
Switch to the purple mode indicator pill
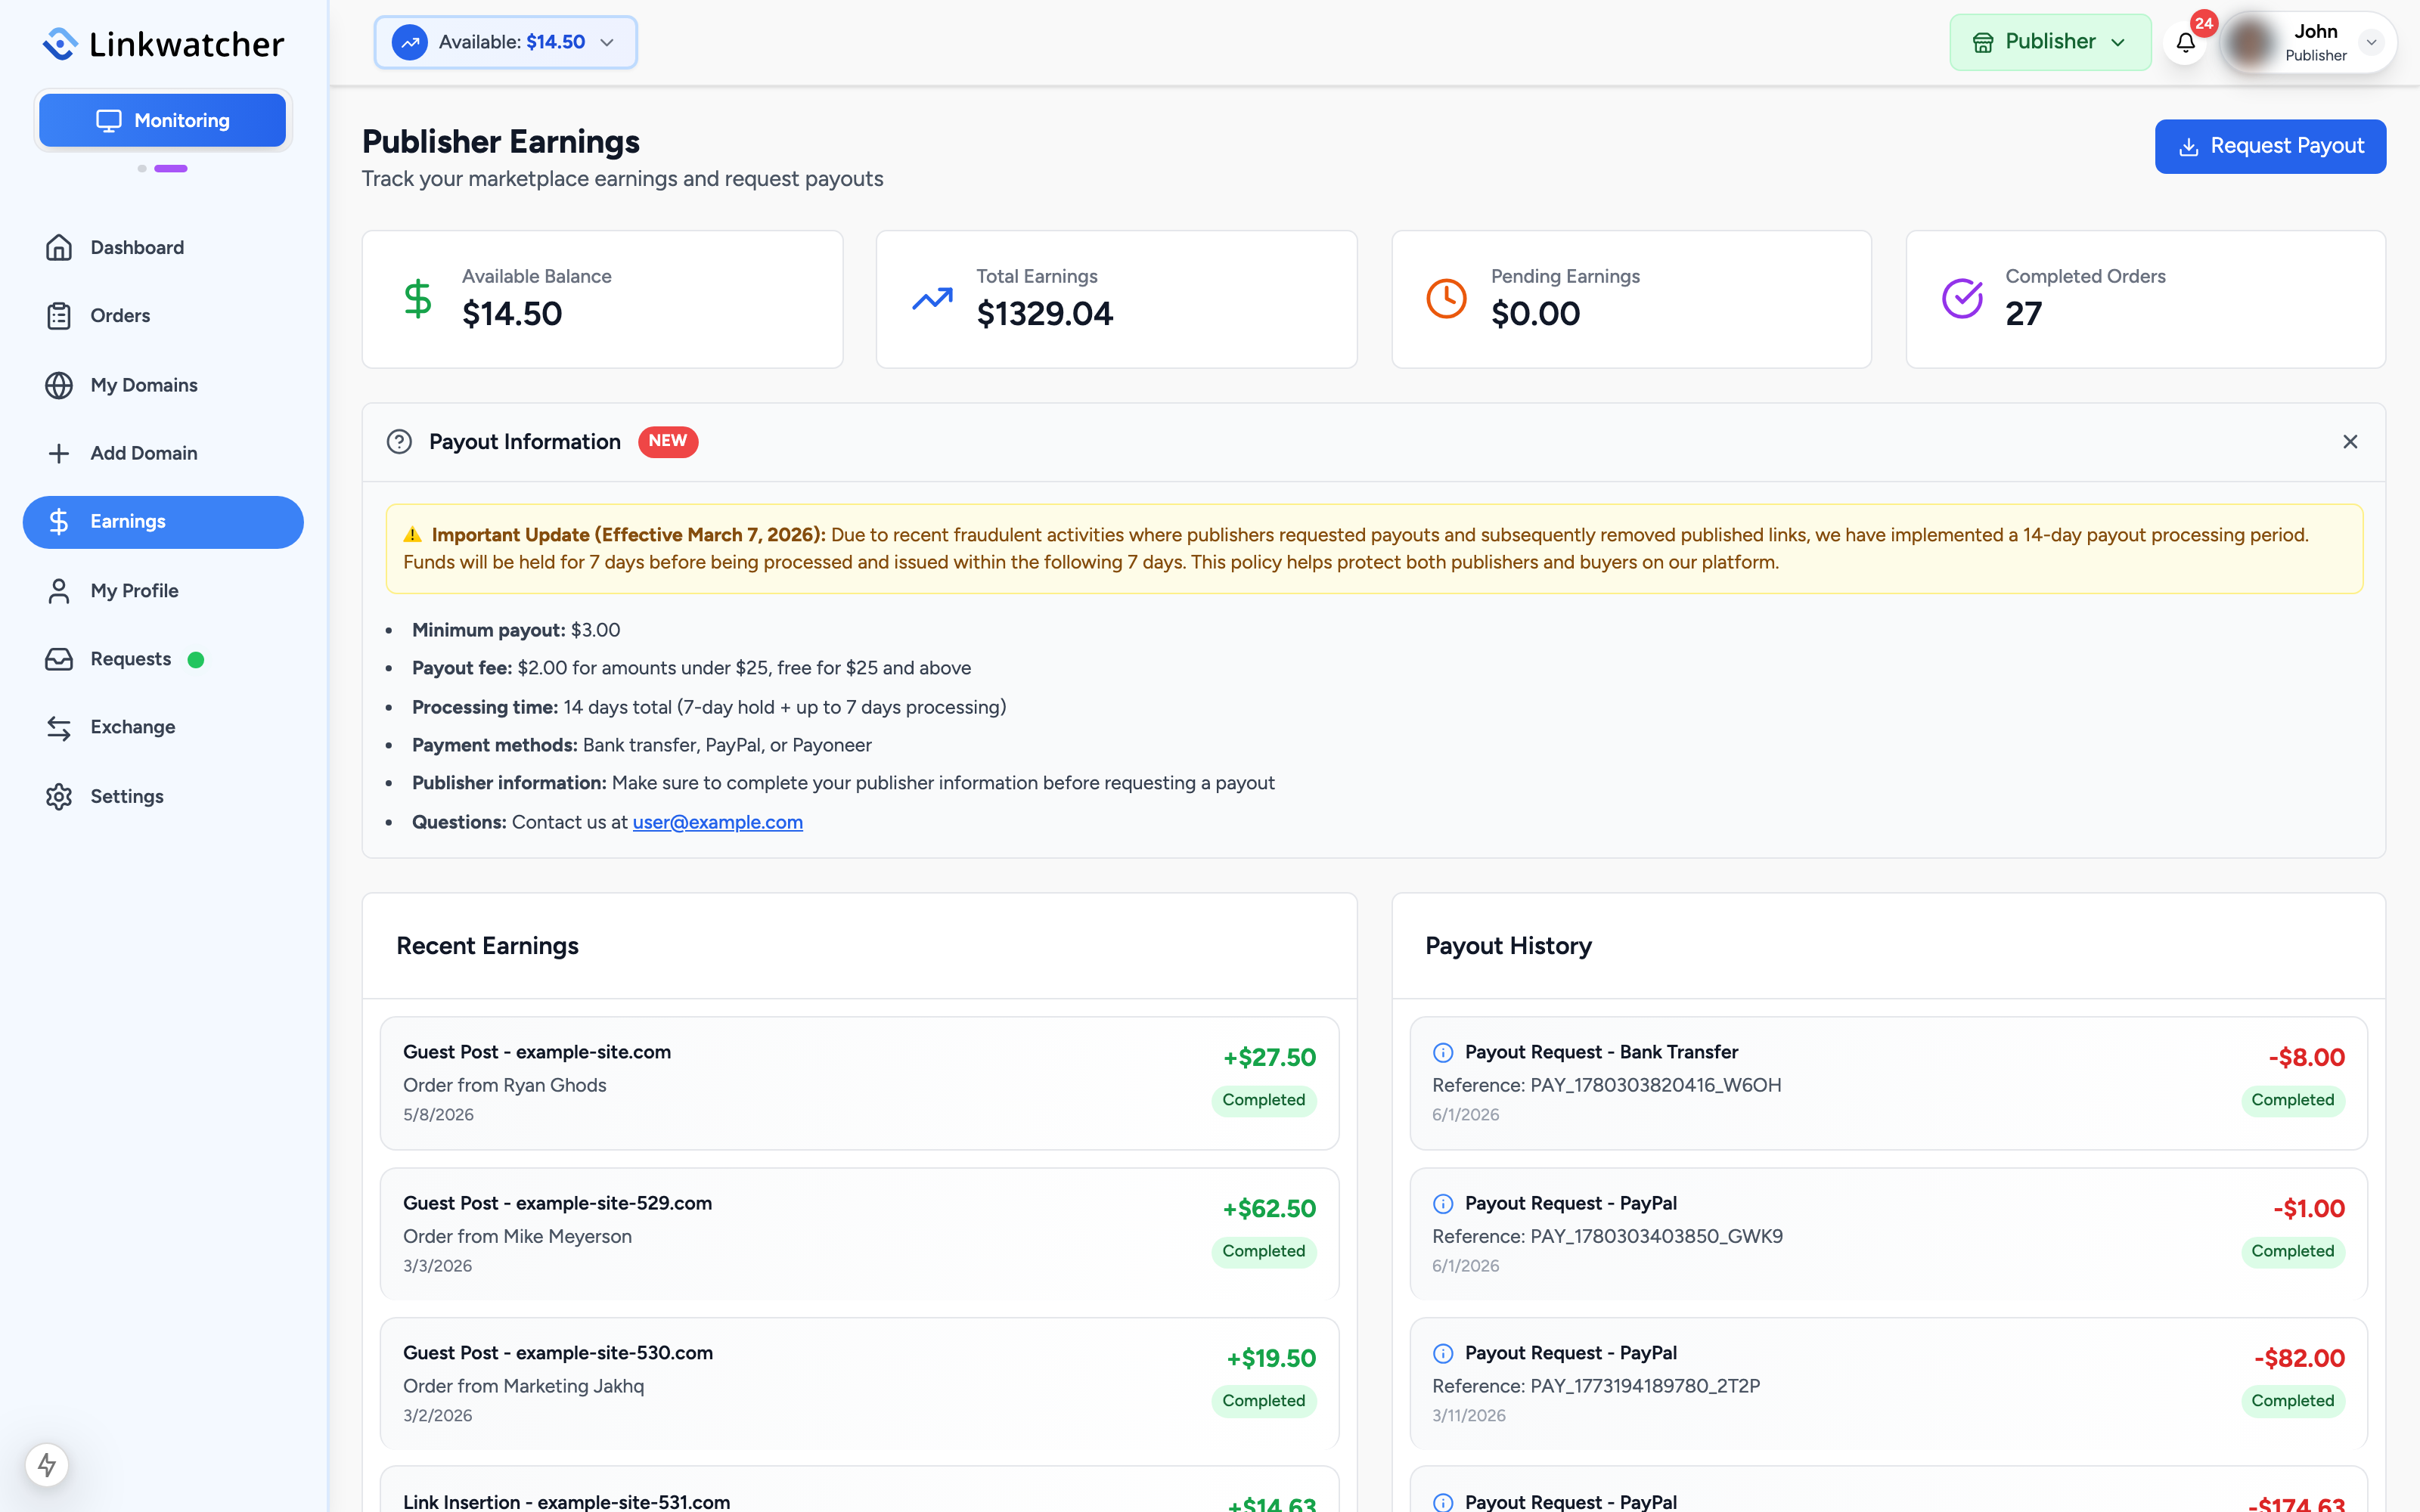point(171,168)
